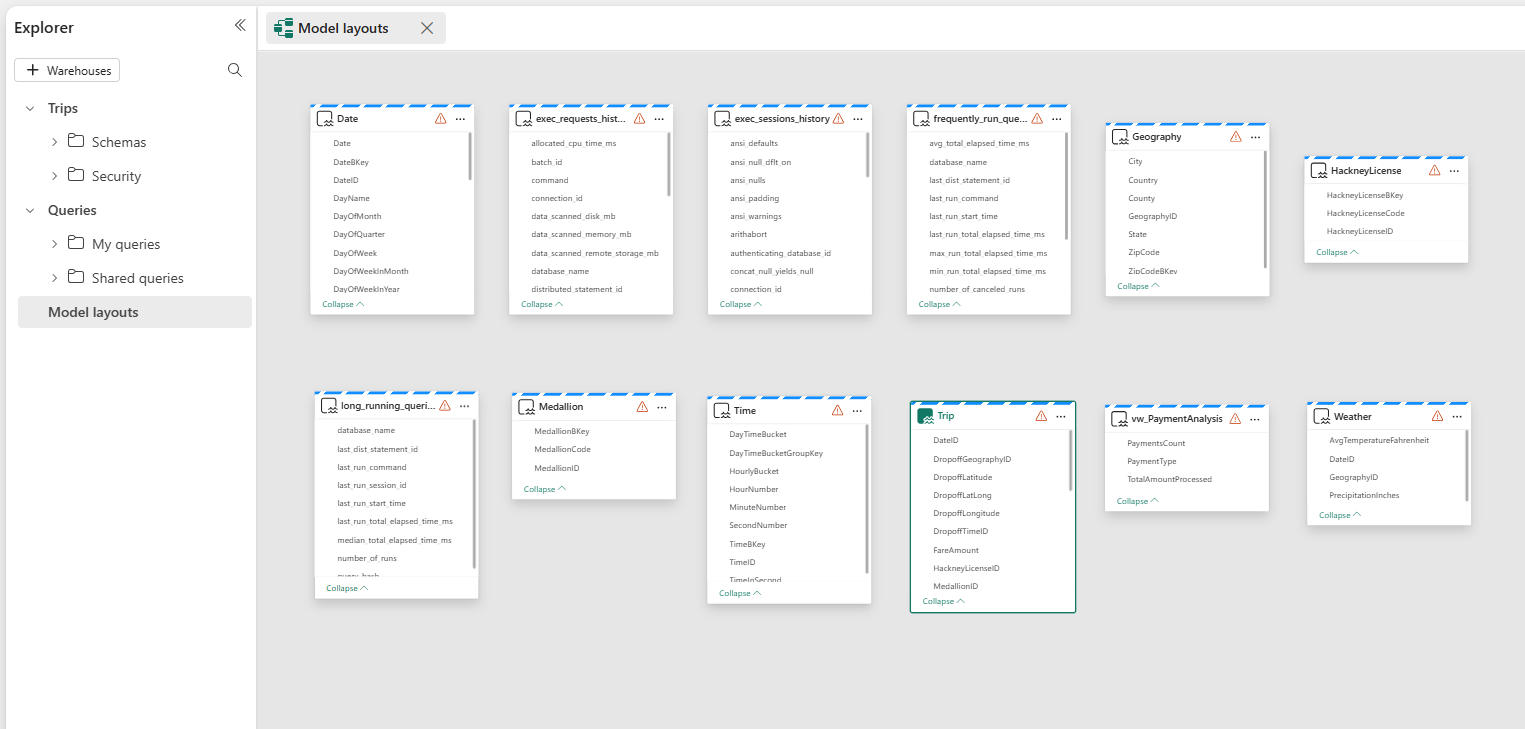This screenshot has width=1525, height=729.
Task: Click the Date table field scrollbar
Action: click(469, 157)
